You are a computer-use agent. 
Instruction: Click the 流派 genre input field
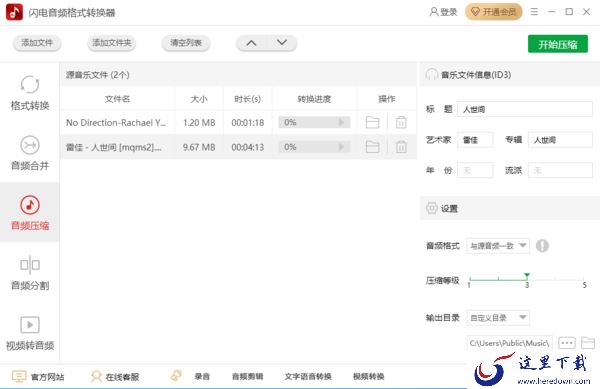[x=560, y=170]
